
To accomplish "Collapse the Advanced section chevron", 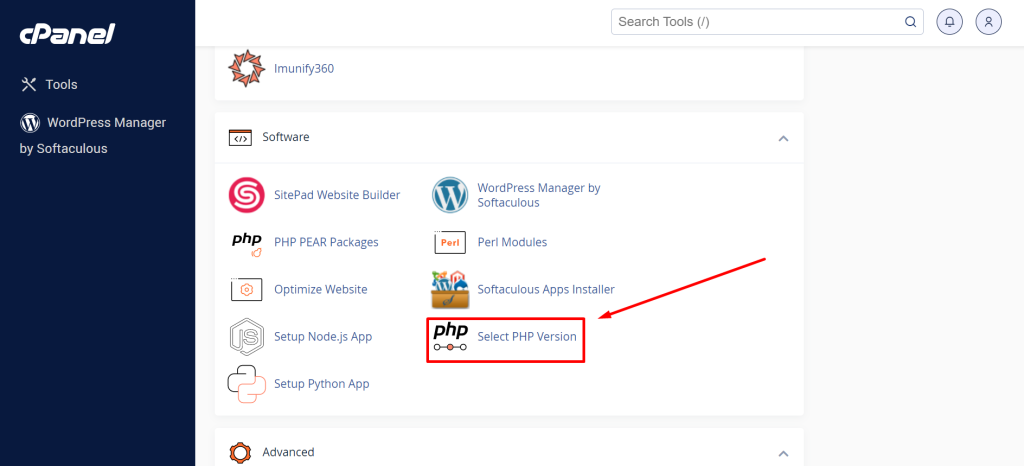I will [x=784, y=454].
